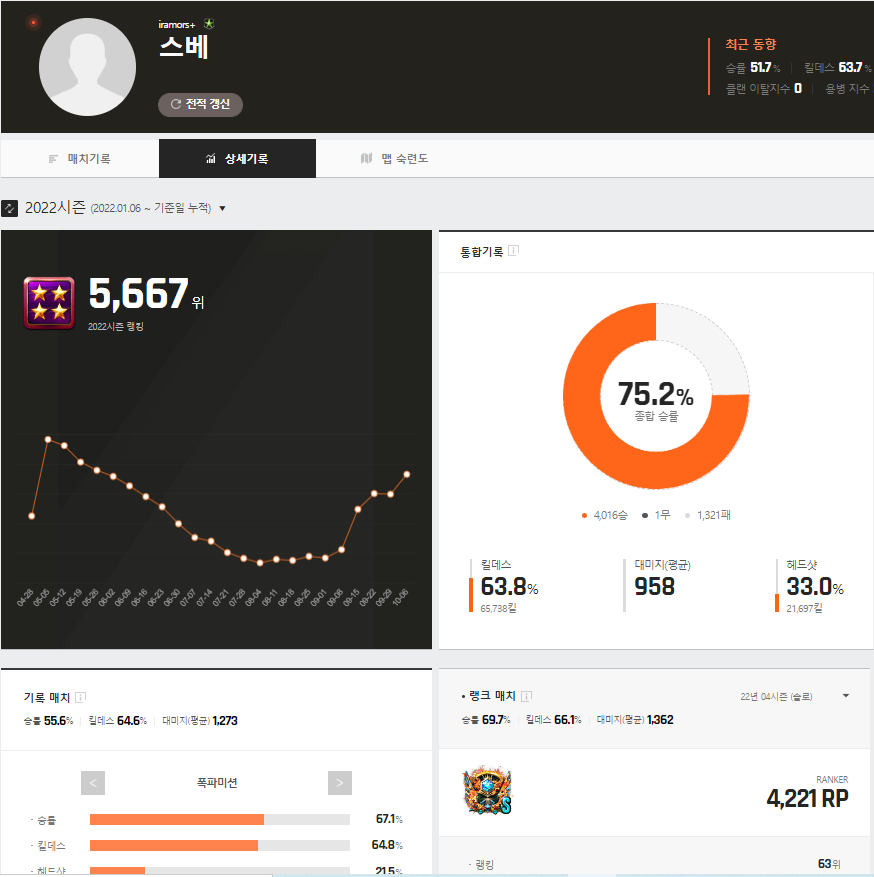
Task: Go to previous game mode with left arrow
Action: 92,783
